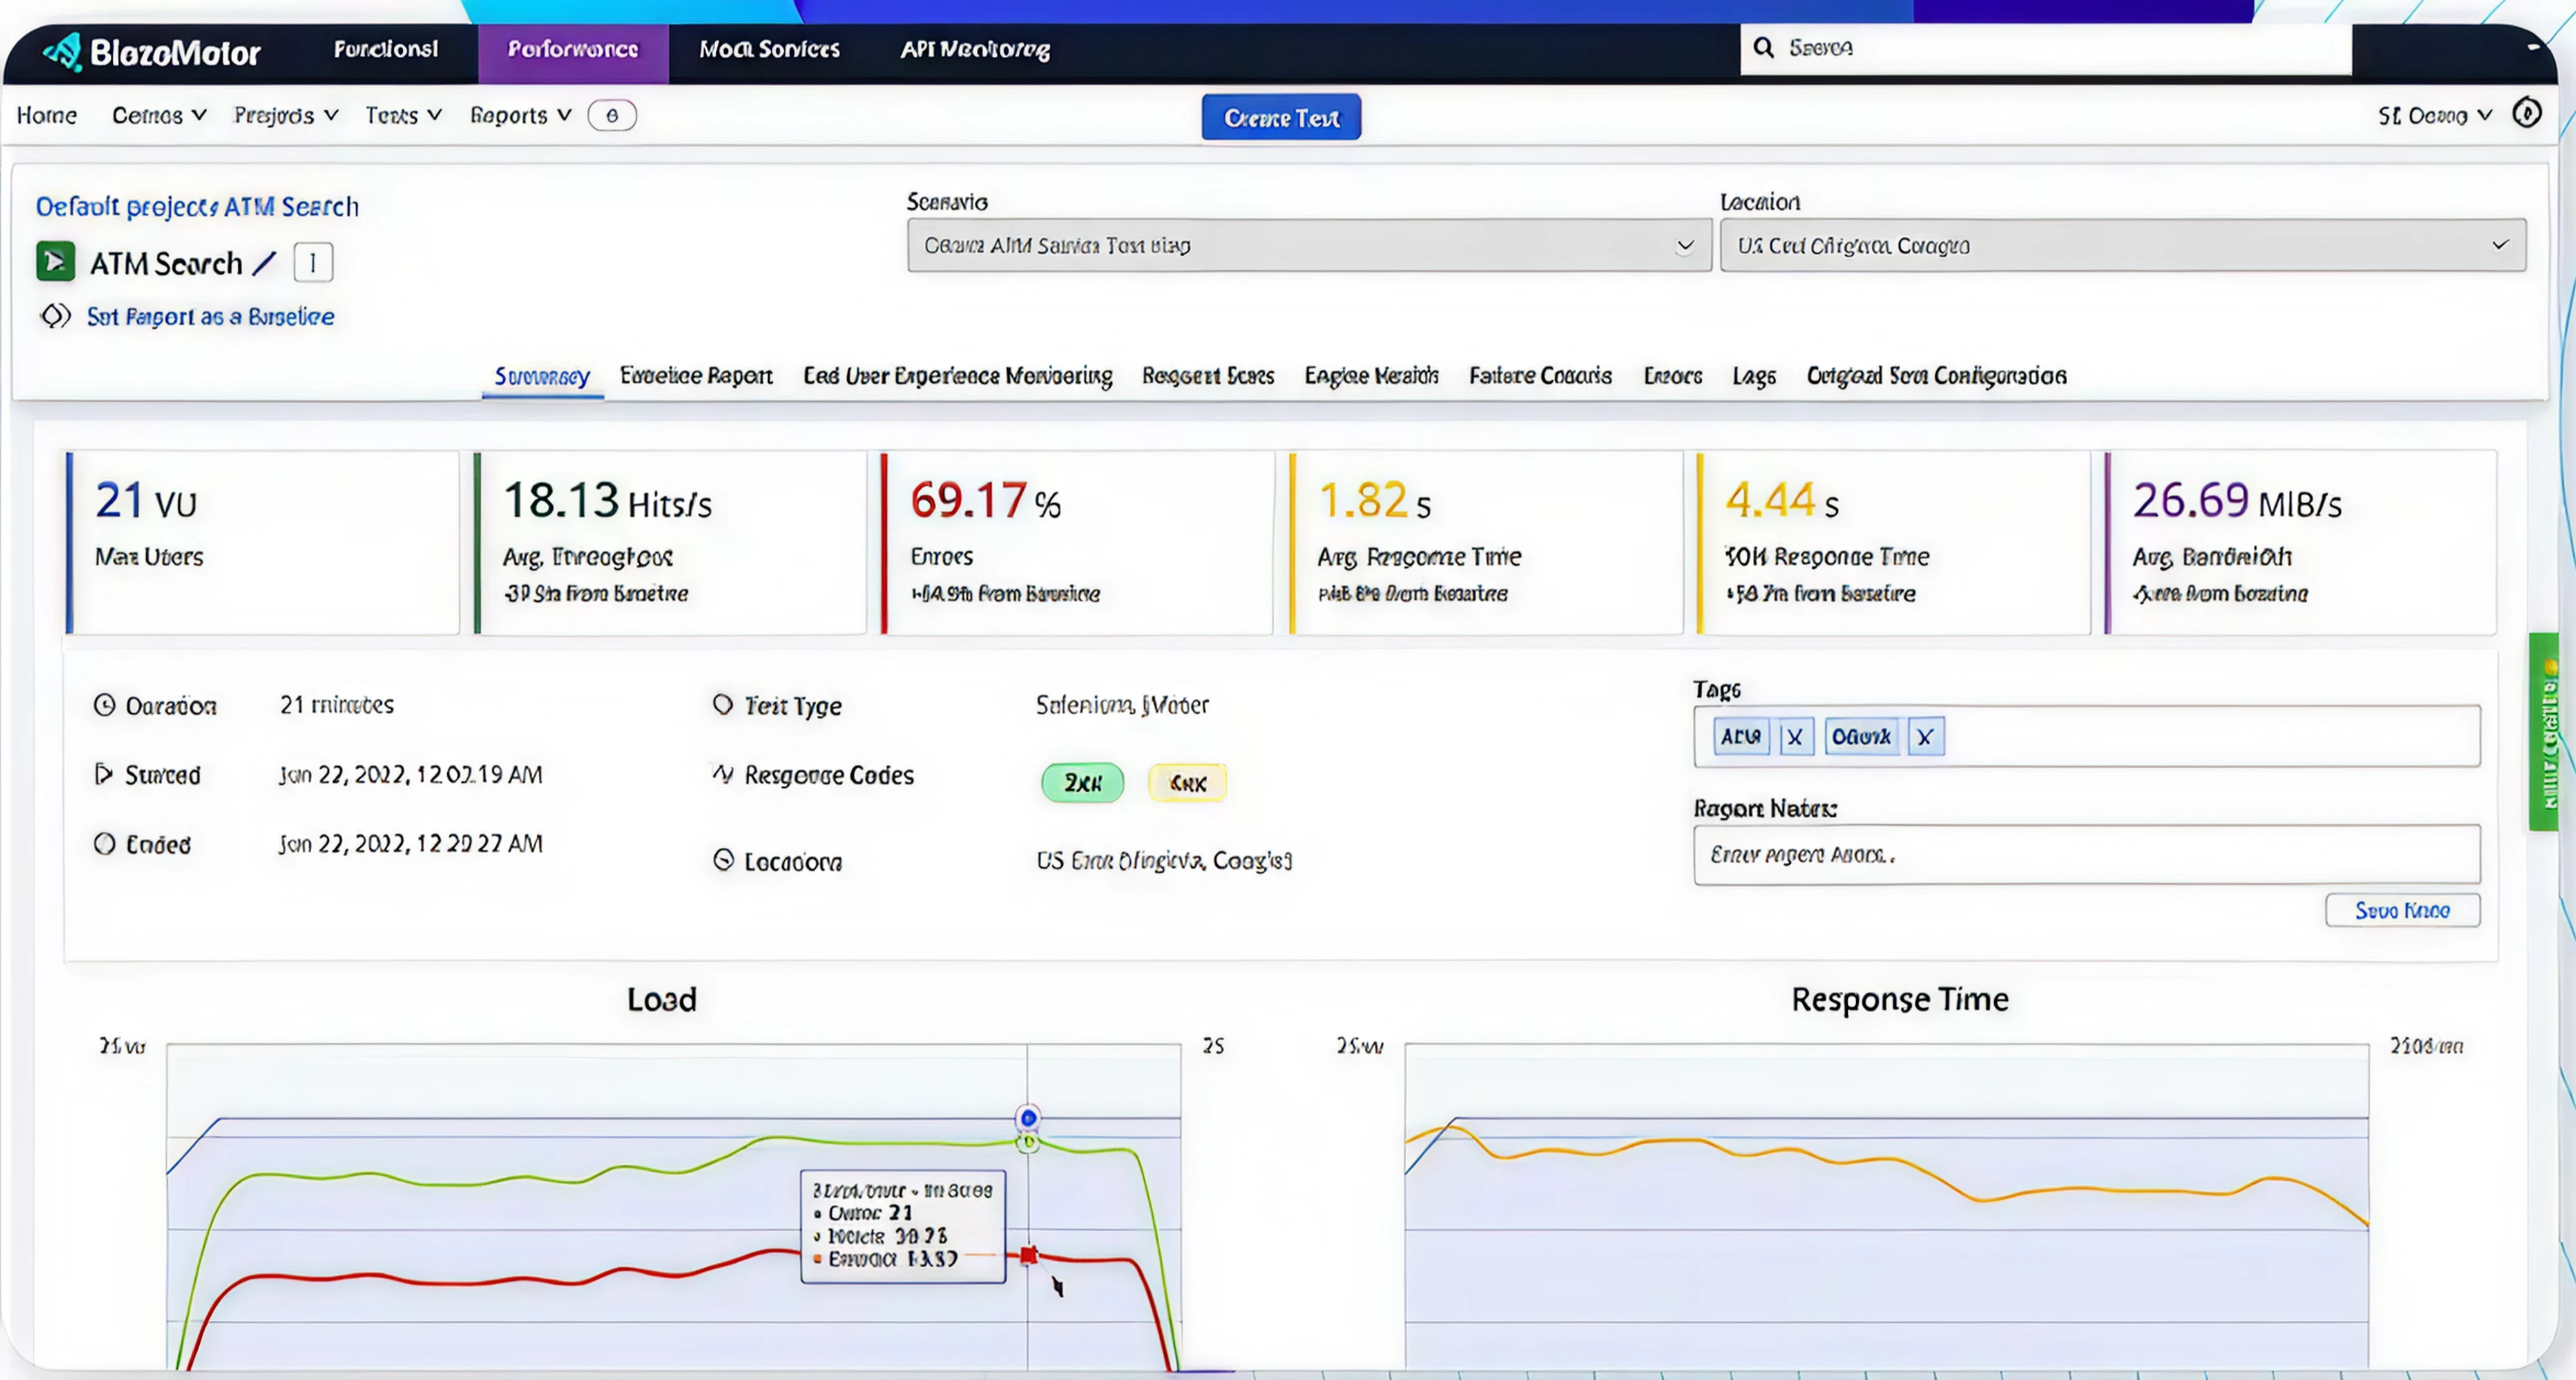Remove the second tag using its X

point(1925,738)
